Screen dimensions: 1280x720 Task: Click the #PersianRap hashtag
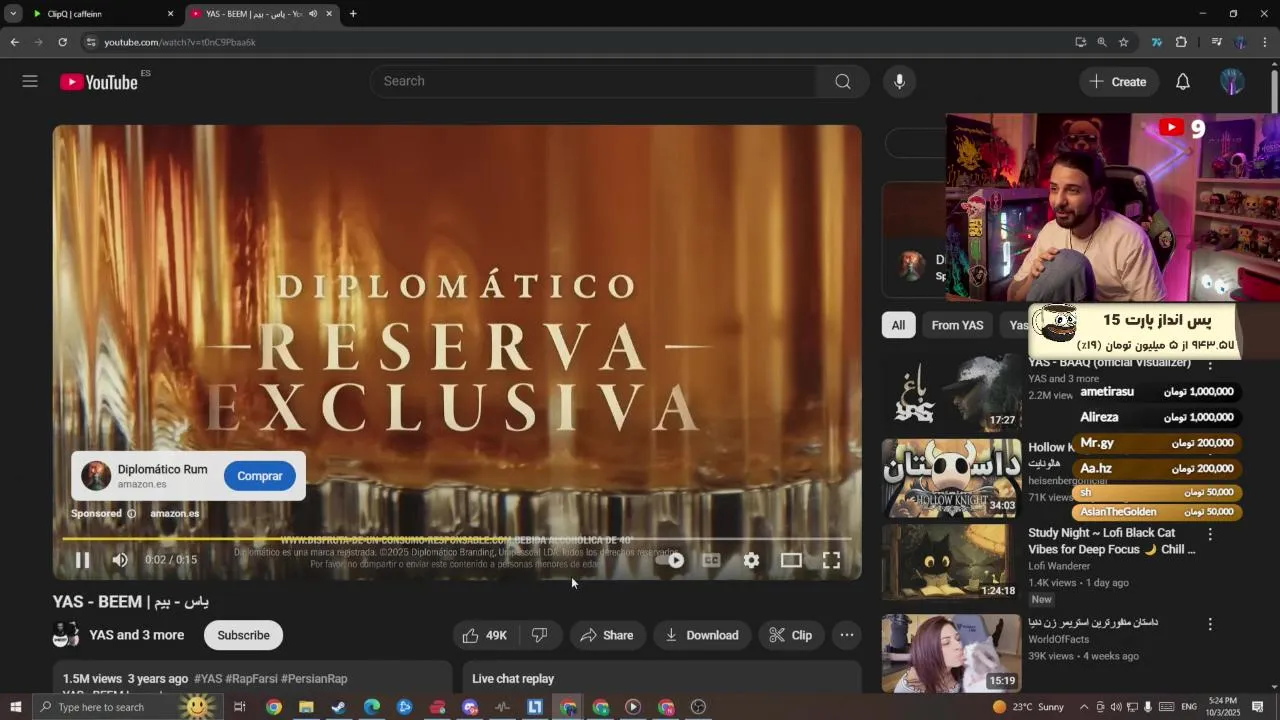point(314,679)
